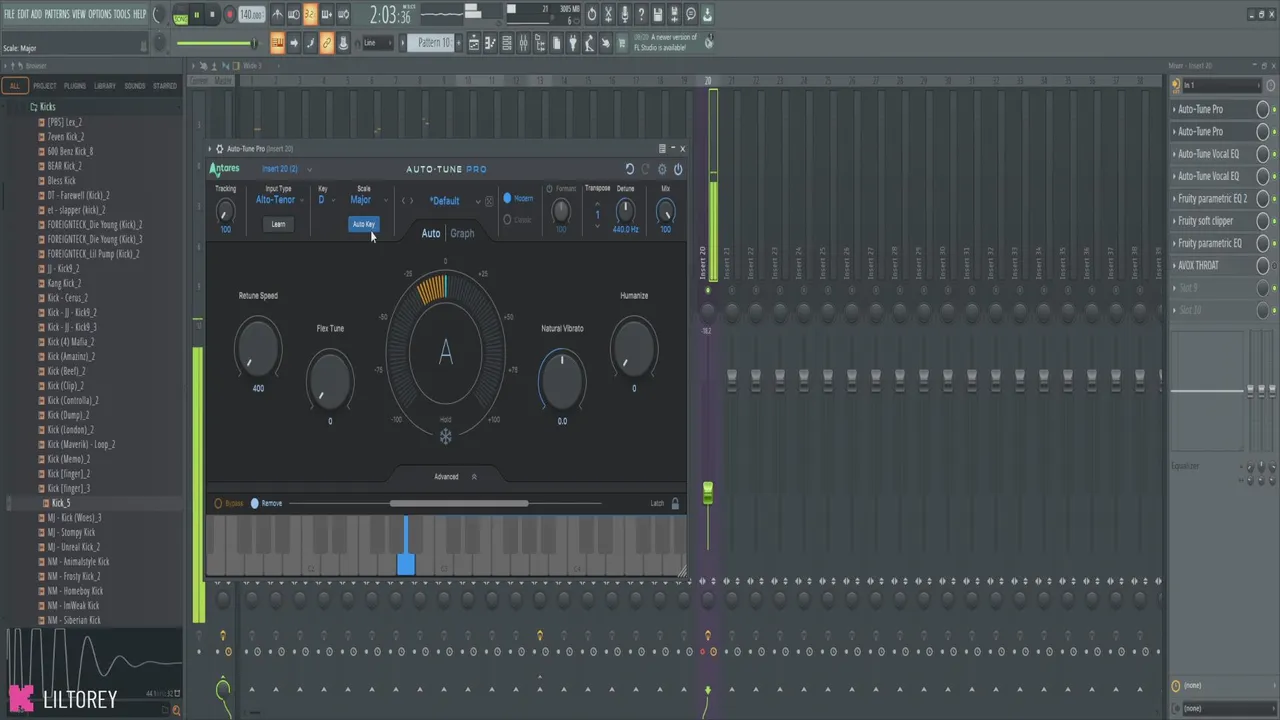This screenshot has width=1280, height=720.
Task: Select the Auto tab in Auto-Tune
Action: 430,233
